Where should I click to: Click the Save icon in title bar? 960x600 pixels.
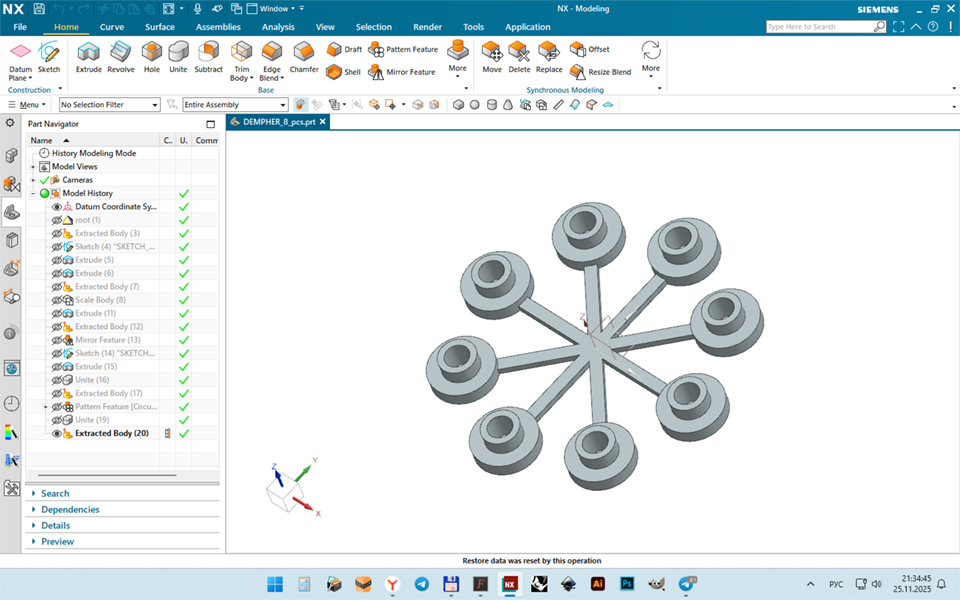(x=39, y=9)
